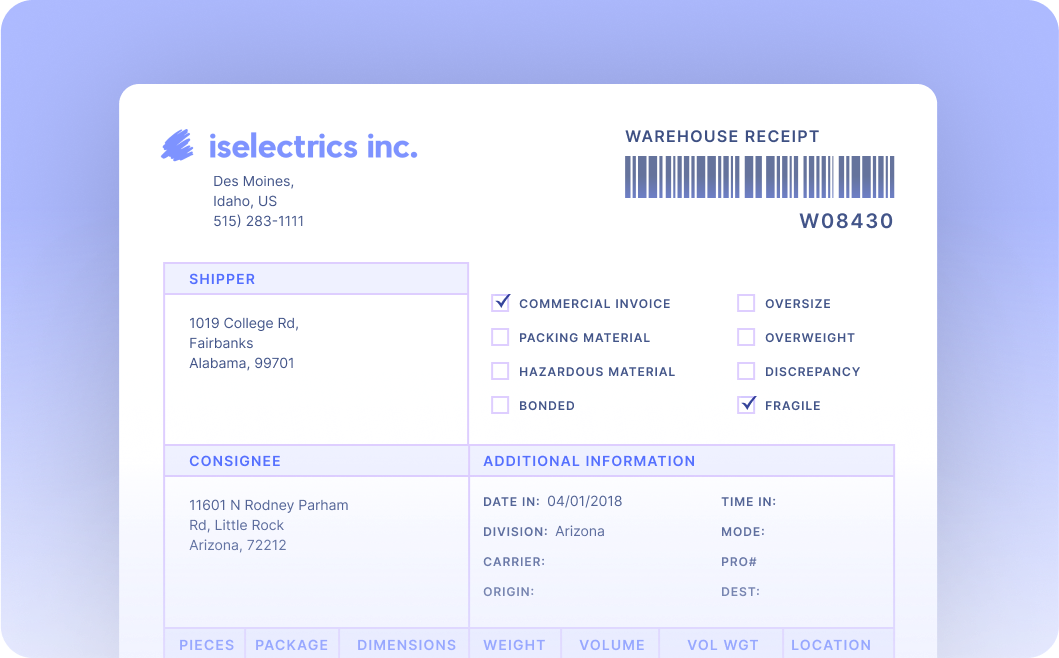Tick the Bonded checkbox
Image resolution: width=1059 pixels, height=658 pixels.
(501, 405)
